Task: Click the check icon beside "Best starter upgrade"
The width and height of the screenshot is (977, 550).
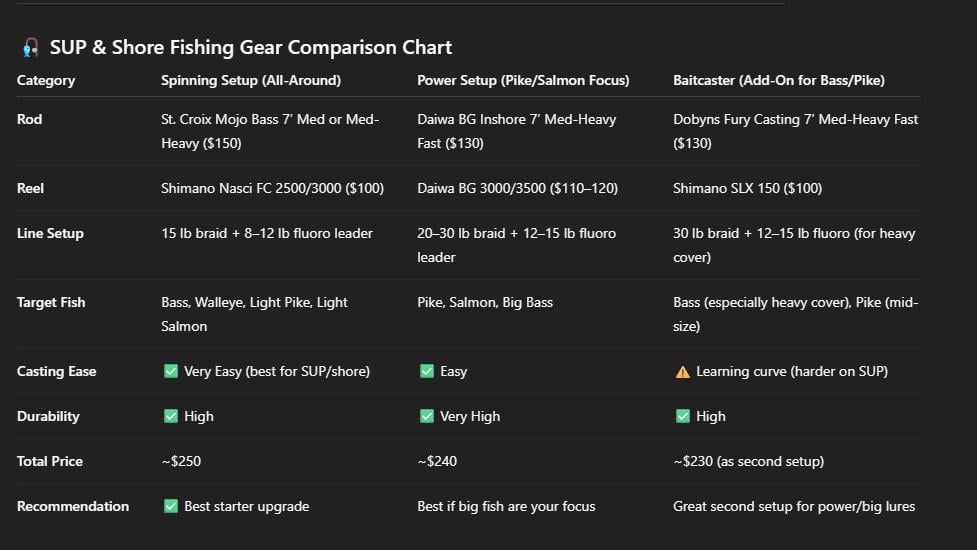Action: 171,507
